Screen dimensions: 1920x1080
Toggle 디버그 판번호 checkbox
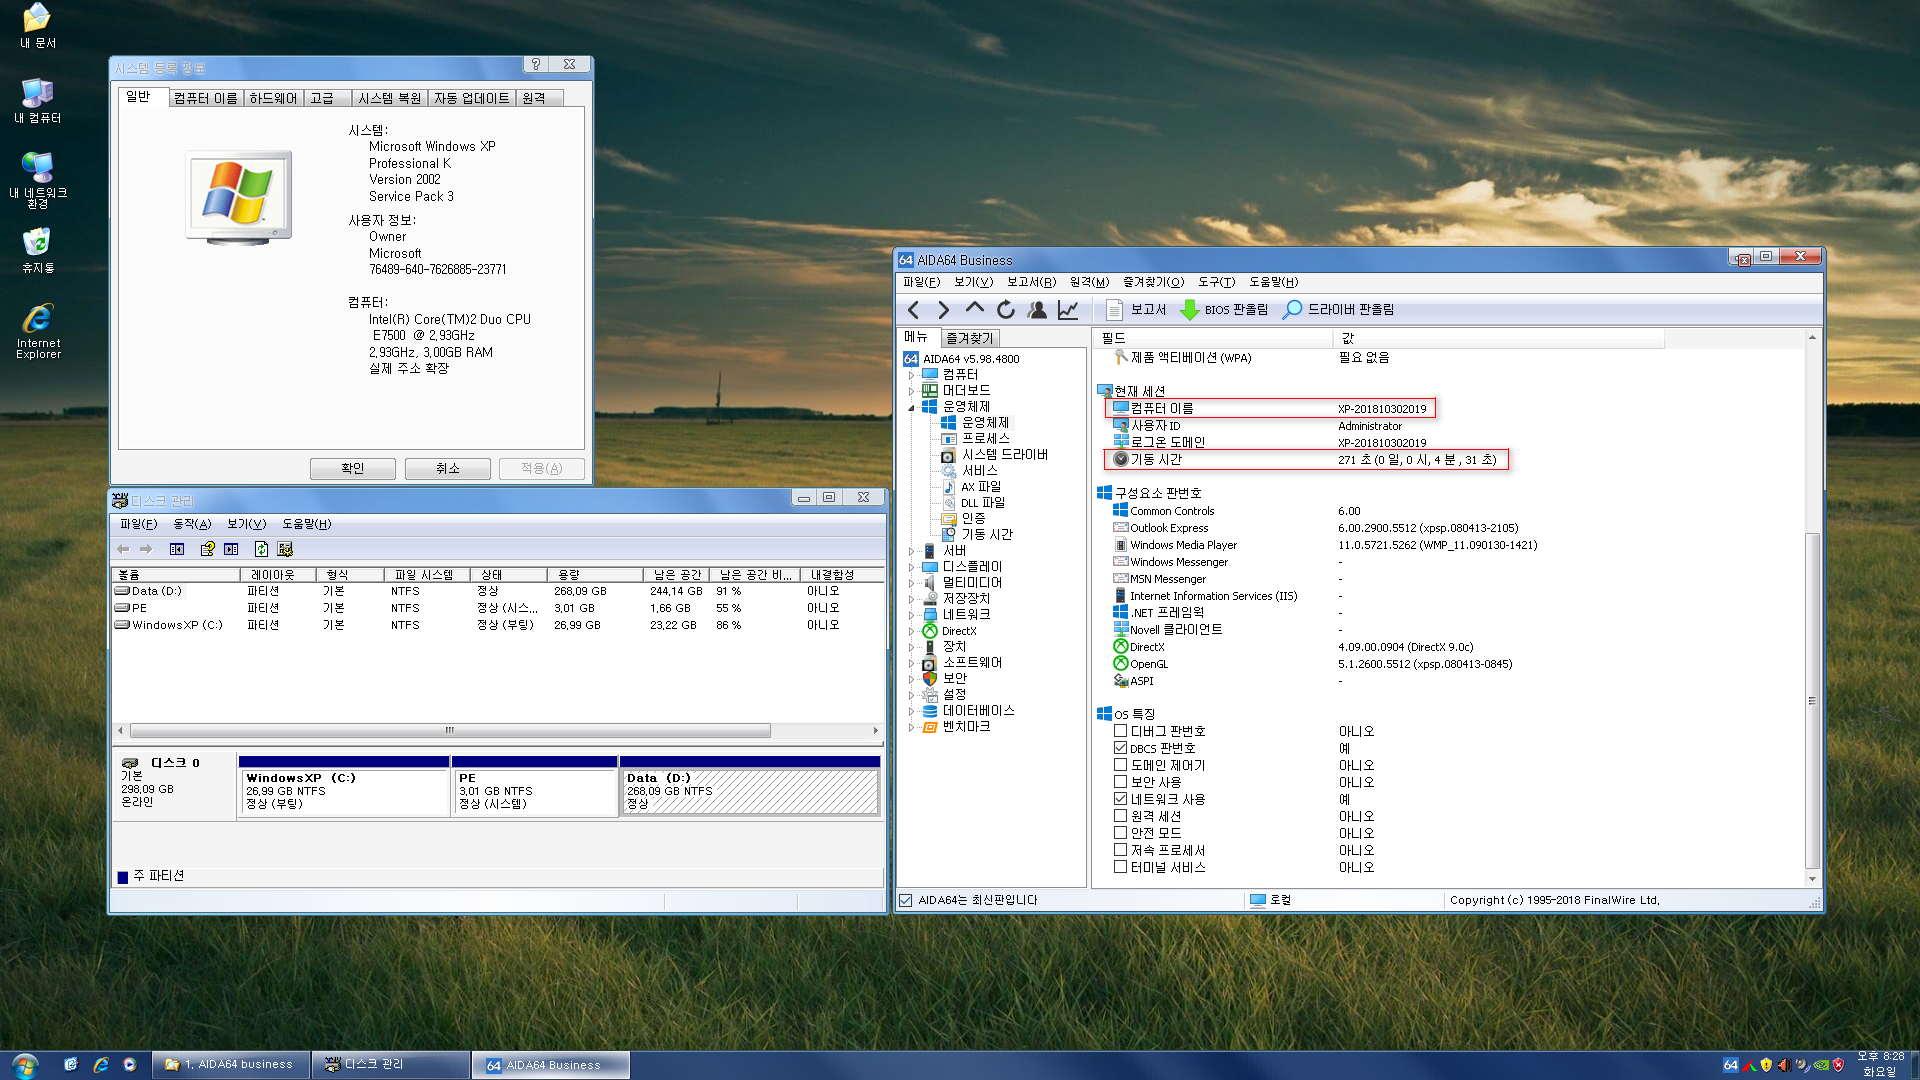[1120, 731]
